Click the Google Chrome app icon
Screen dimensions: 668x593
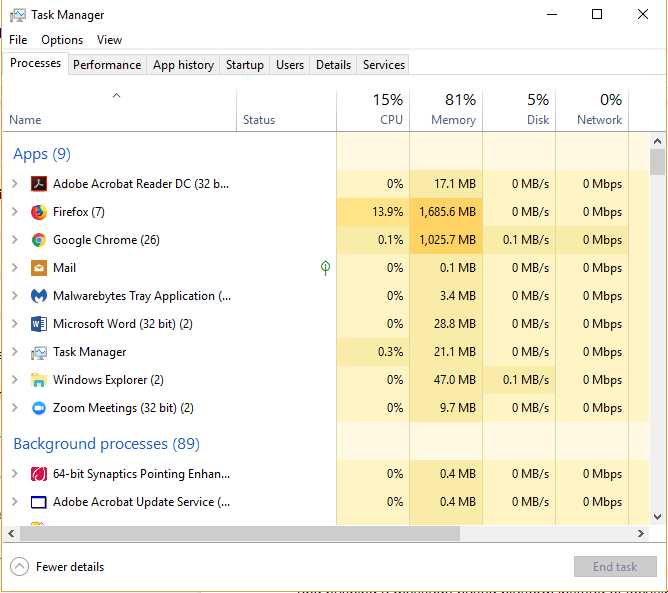(x=39, y=240)
